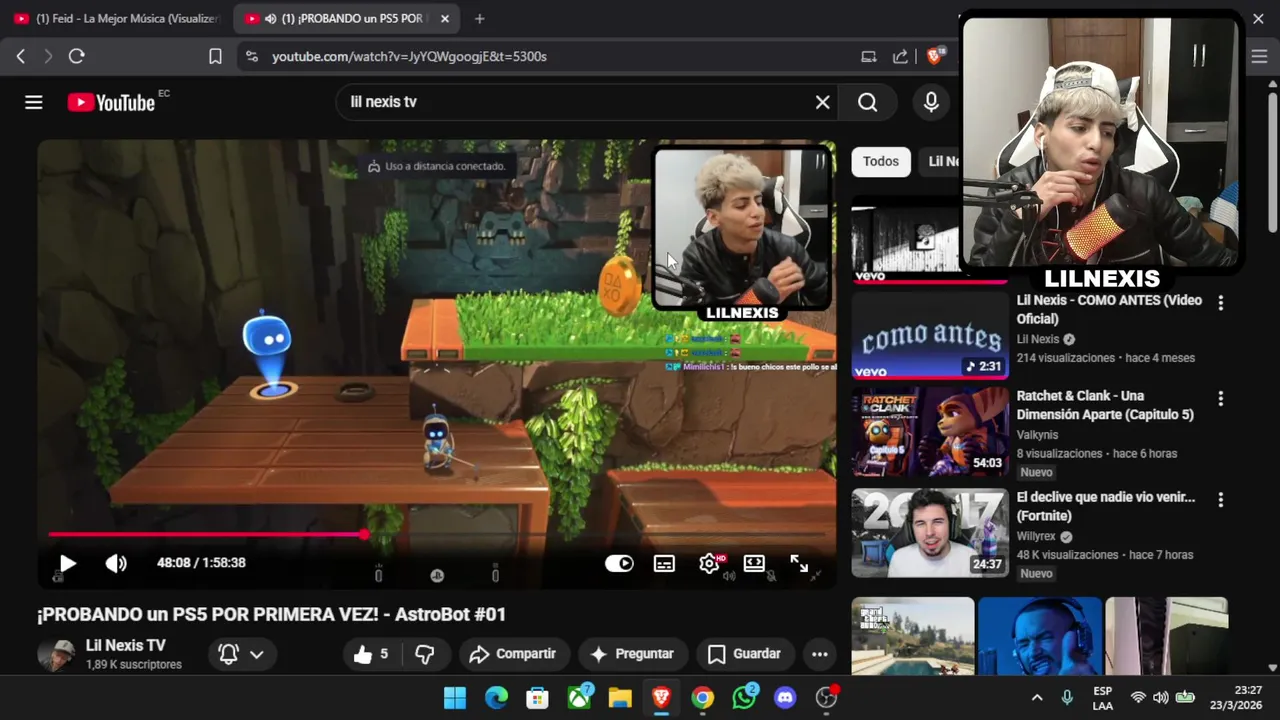The height and width of the screenshot is (720, 1280).
Task: Open more actions three-dot button under video
Action: [819, 654]
